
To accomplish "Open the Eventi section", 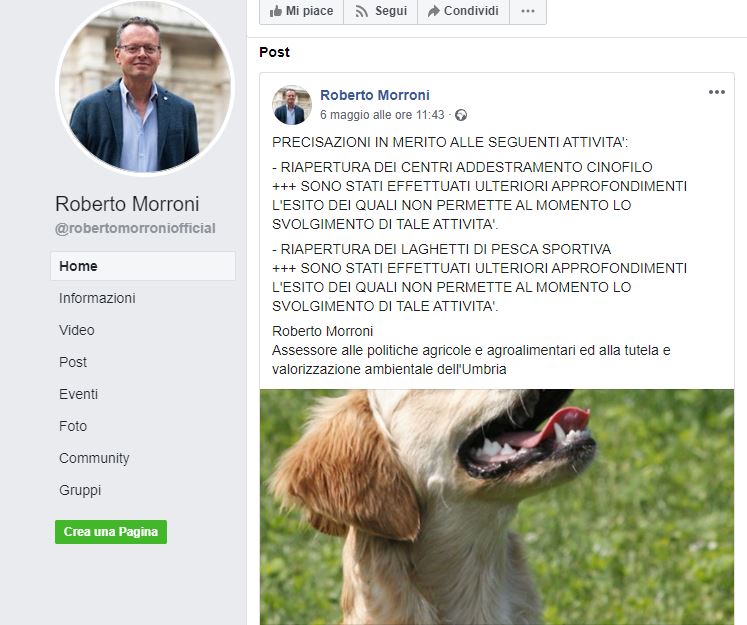I will tap(79, 394).
